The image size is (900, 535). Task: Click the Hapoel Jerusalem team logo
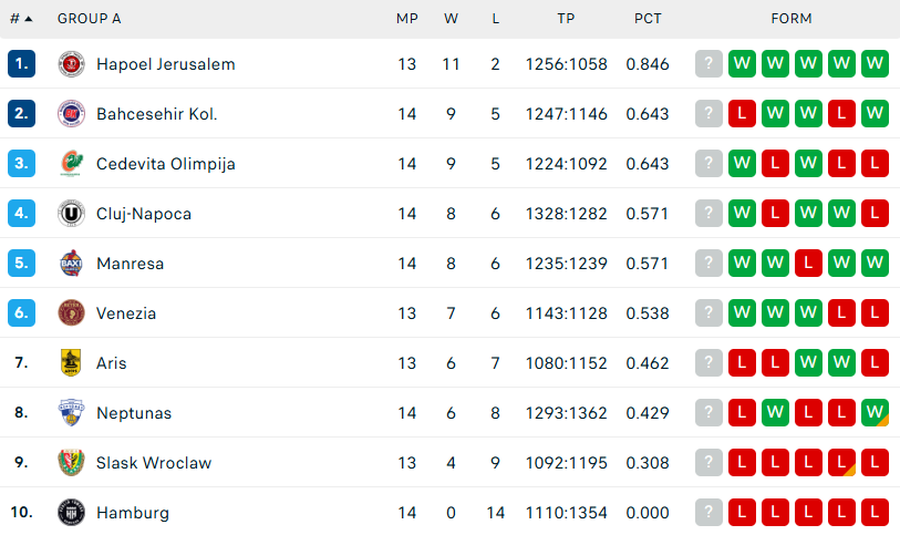tap(71, 64)
